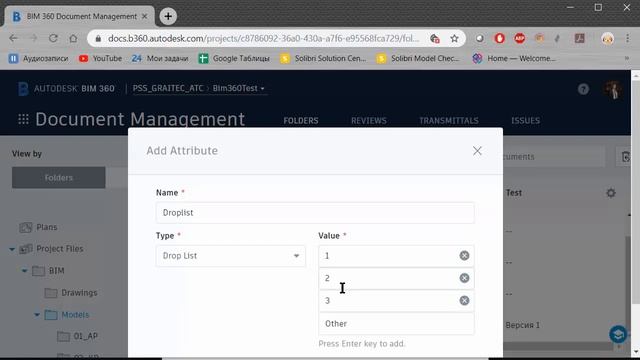Open the Solibri Solution Center bookmark
The width and height of the screenshot is (640, 360).
coord(323,58)
